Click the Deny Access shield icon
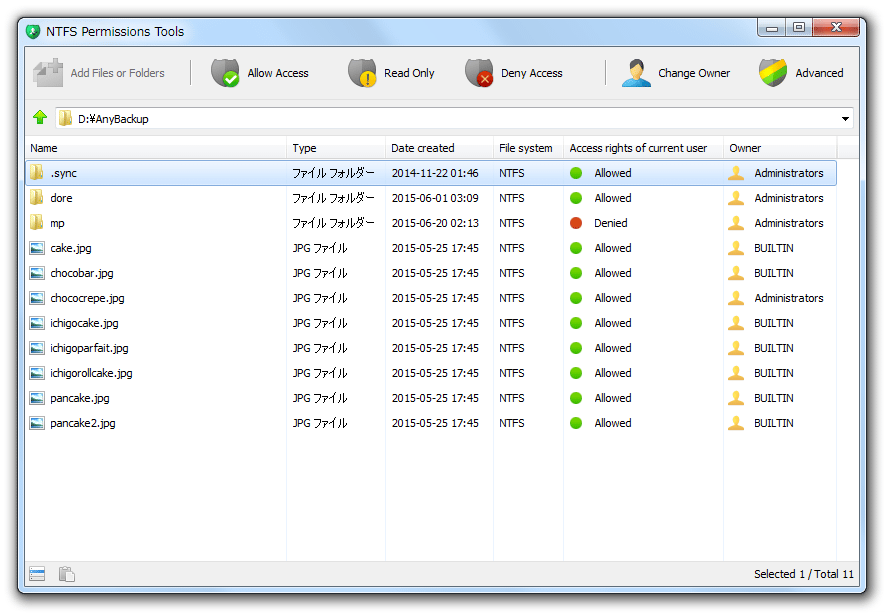Image resolution: width=888 pixels, height=616 pixels. pos(479,73)
